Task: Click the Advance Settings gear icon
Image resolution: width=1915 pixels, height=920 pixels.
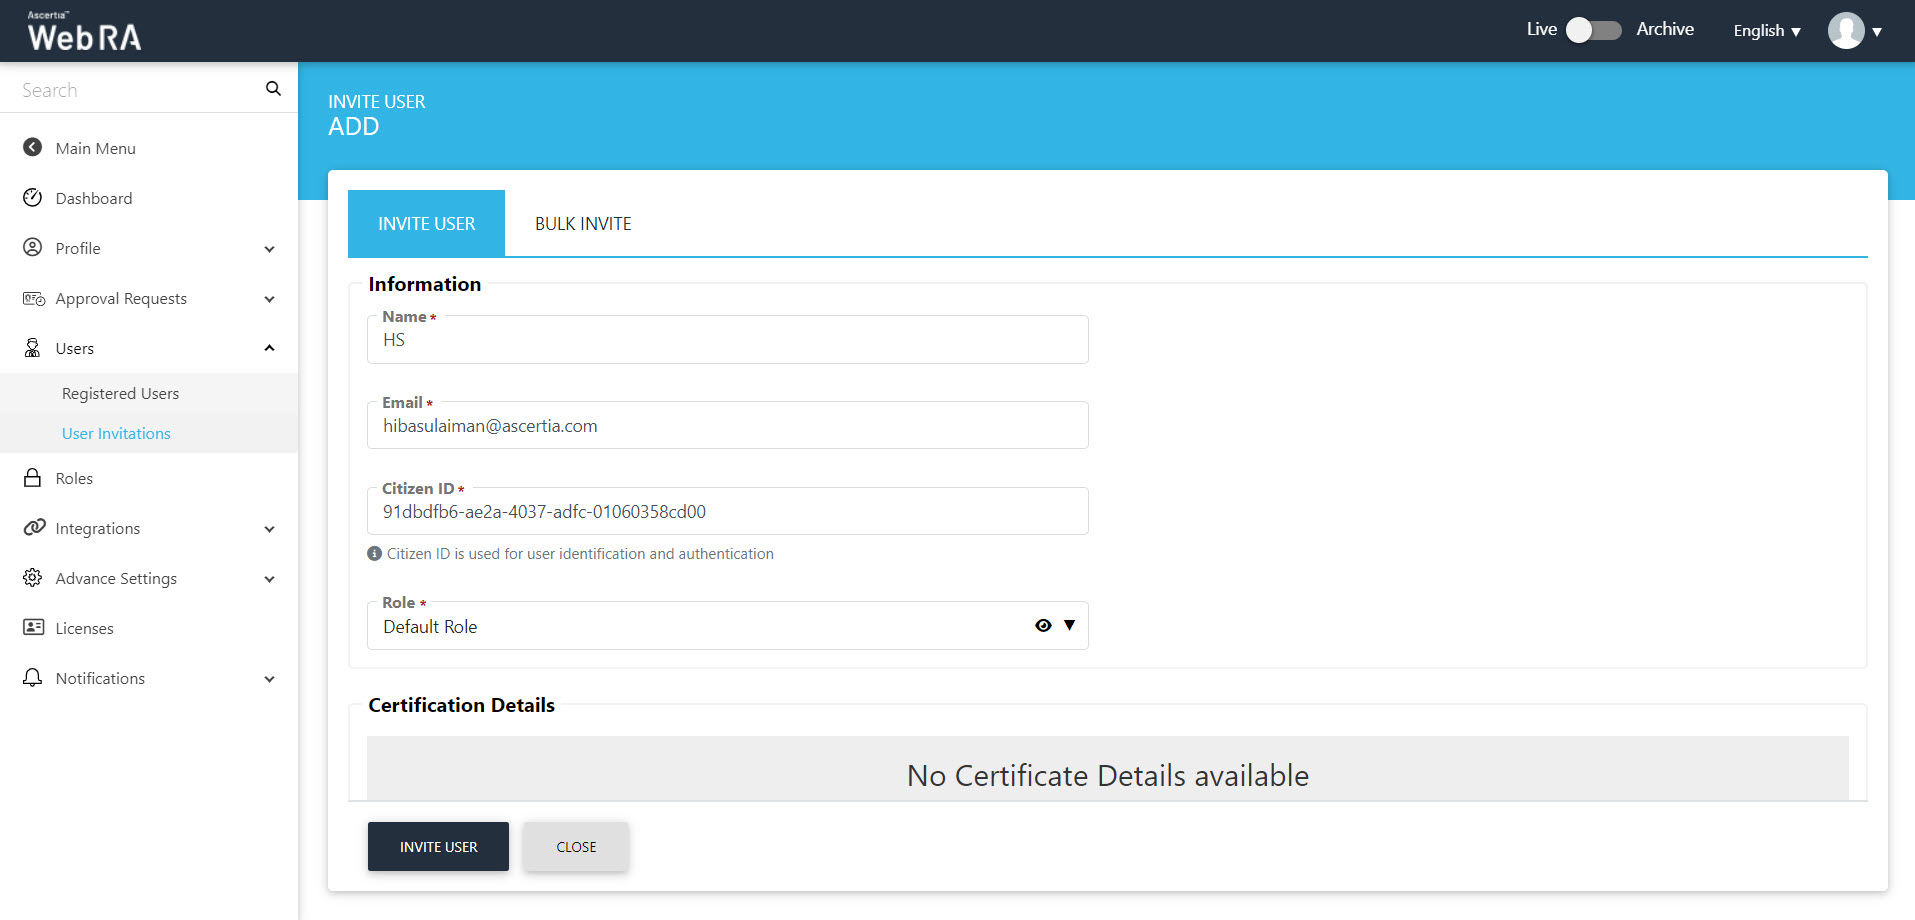Action: coord(33,578)
